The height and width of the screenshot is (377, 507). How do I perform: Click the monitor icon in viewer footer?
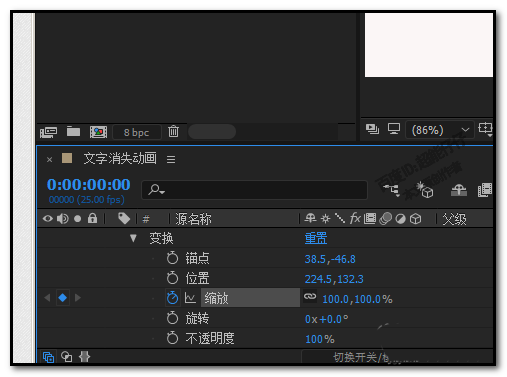[394, 129]
